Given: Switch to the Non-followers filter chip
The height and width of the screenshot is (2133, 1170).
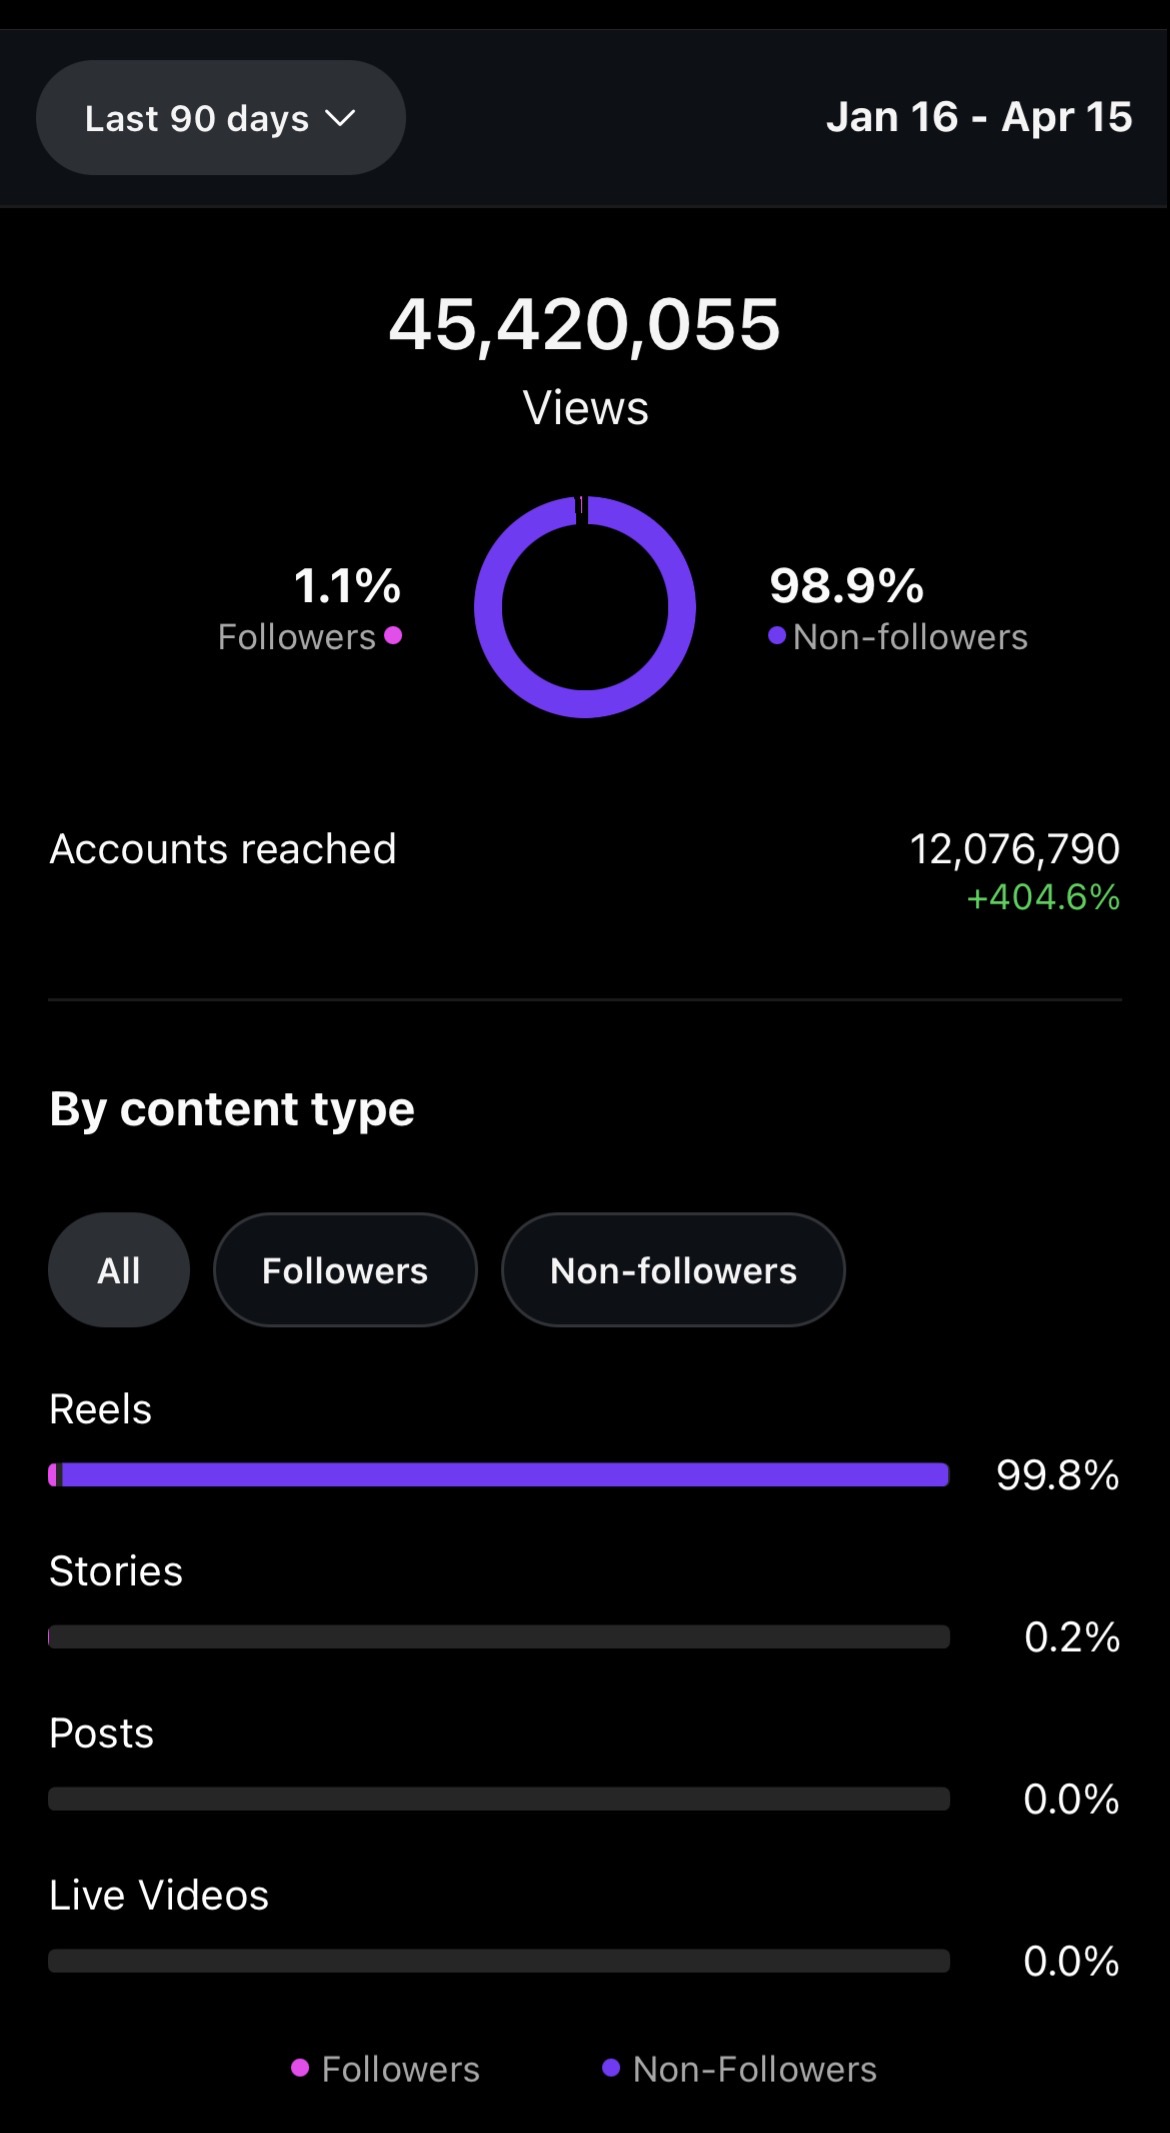Looking at the screenshot, I should 673,1270.
